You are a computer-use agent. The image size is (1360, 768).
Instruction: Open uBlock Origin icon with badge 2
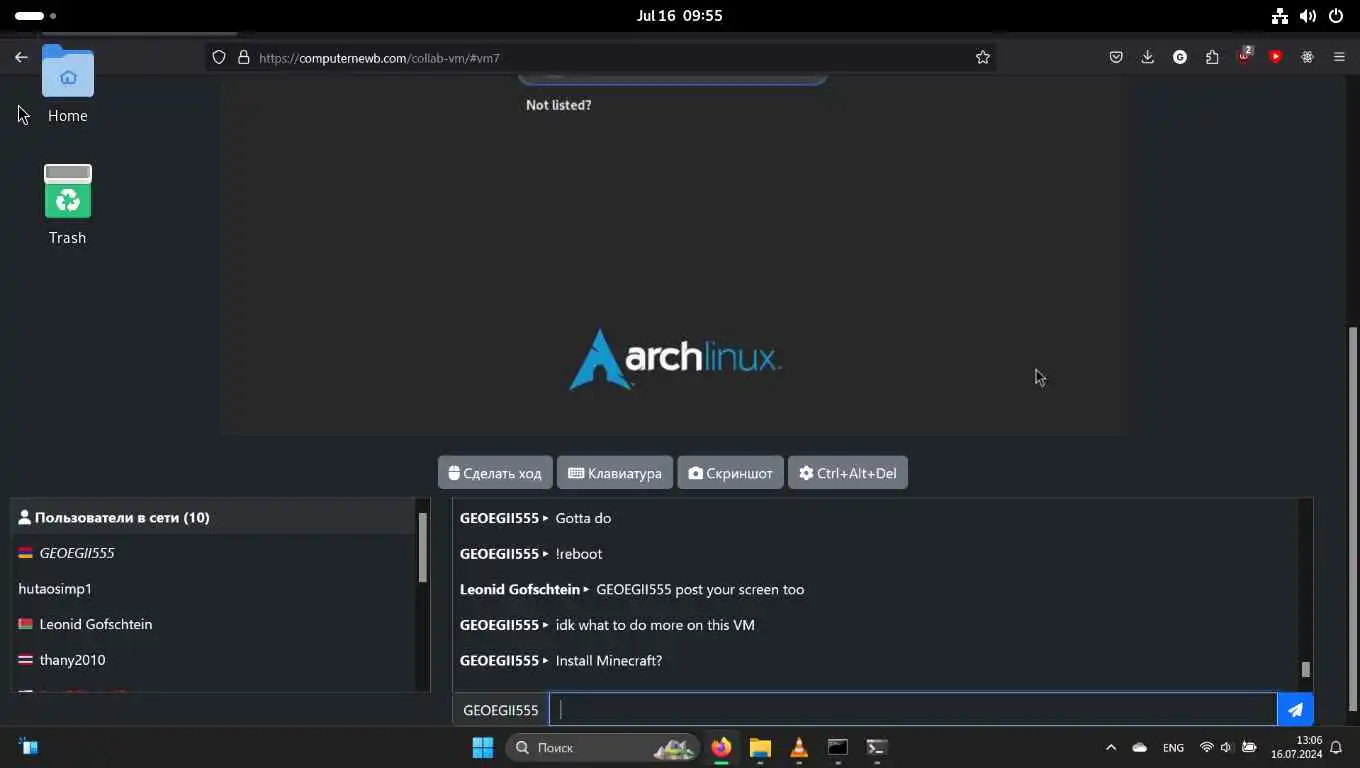pos(1244,55)
